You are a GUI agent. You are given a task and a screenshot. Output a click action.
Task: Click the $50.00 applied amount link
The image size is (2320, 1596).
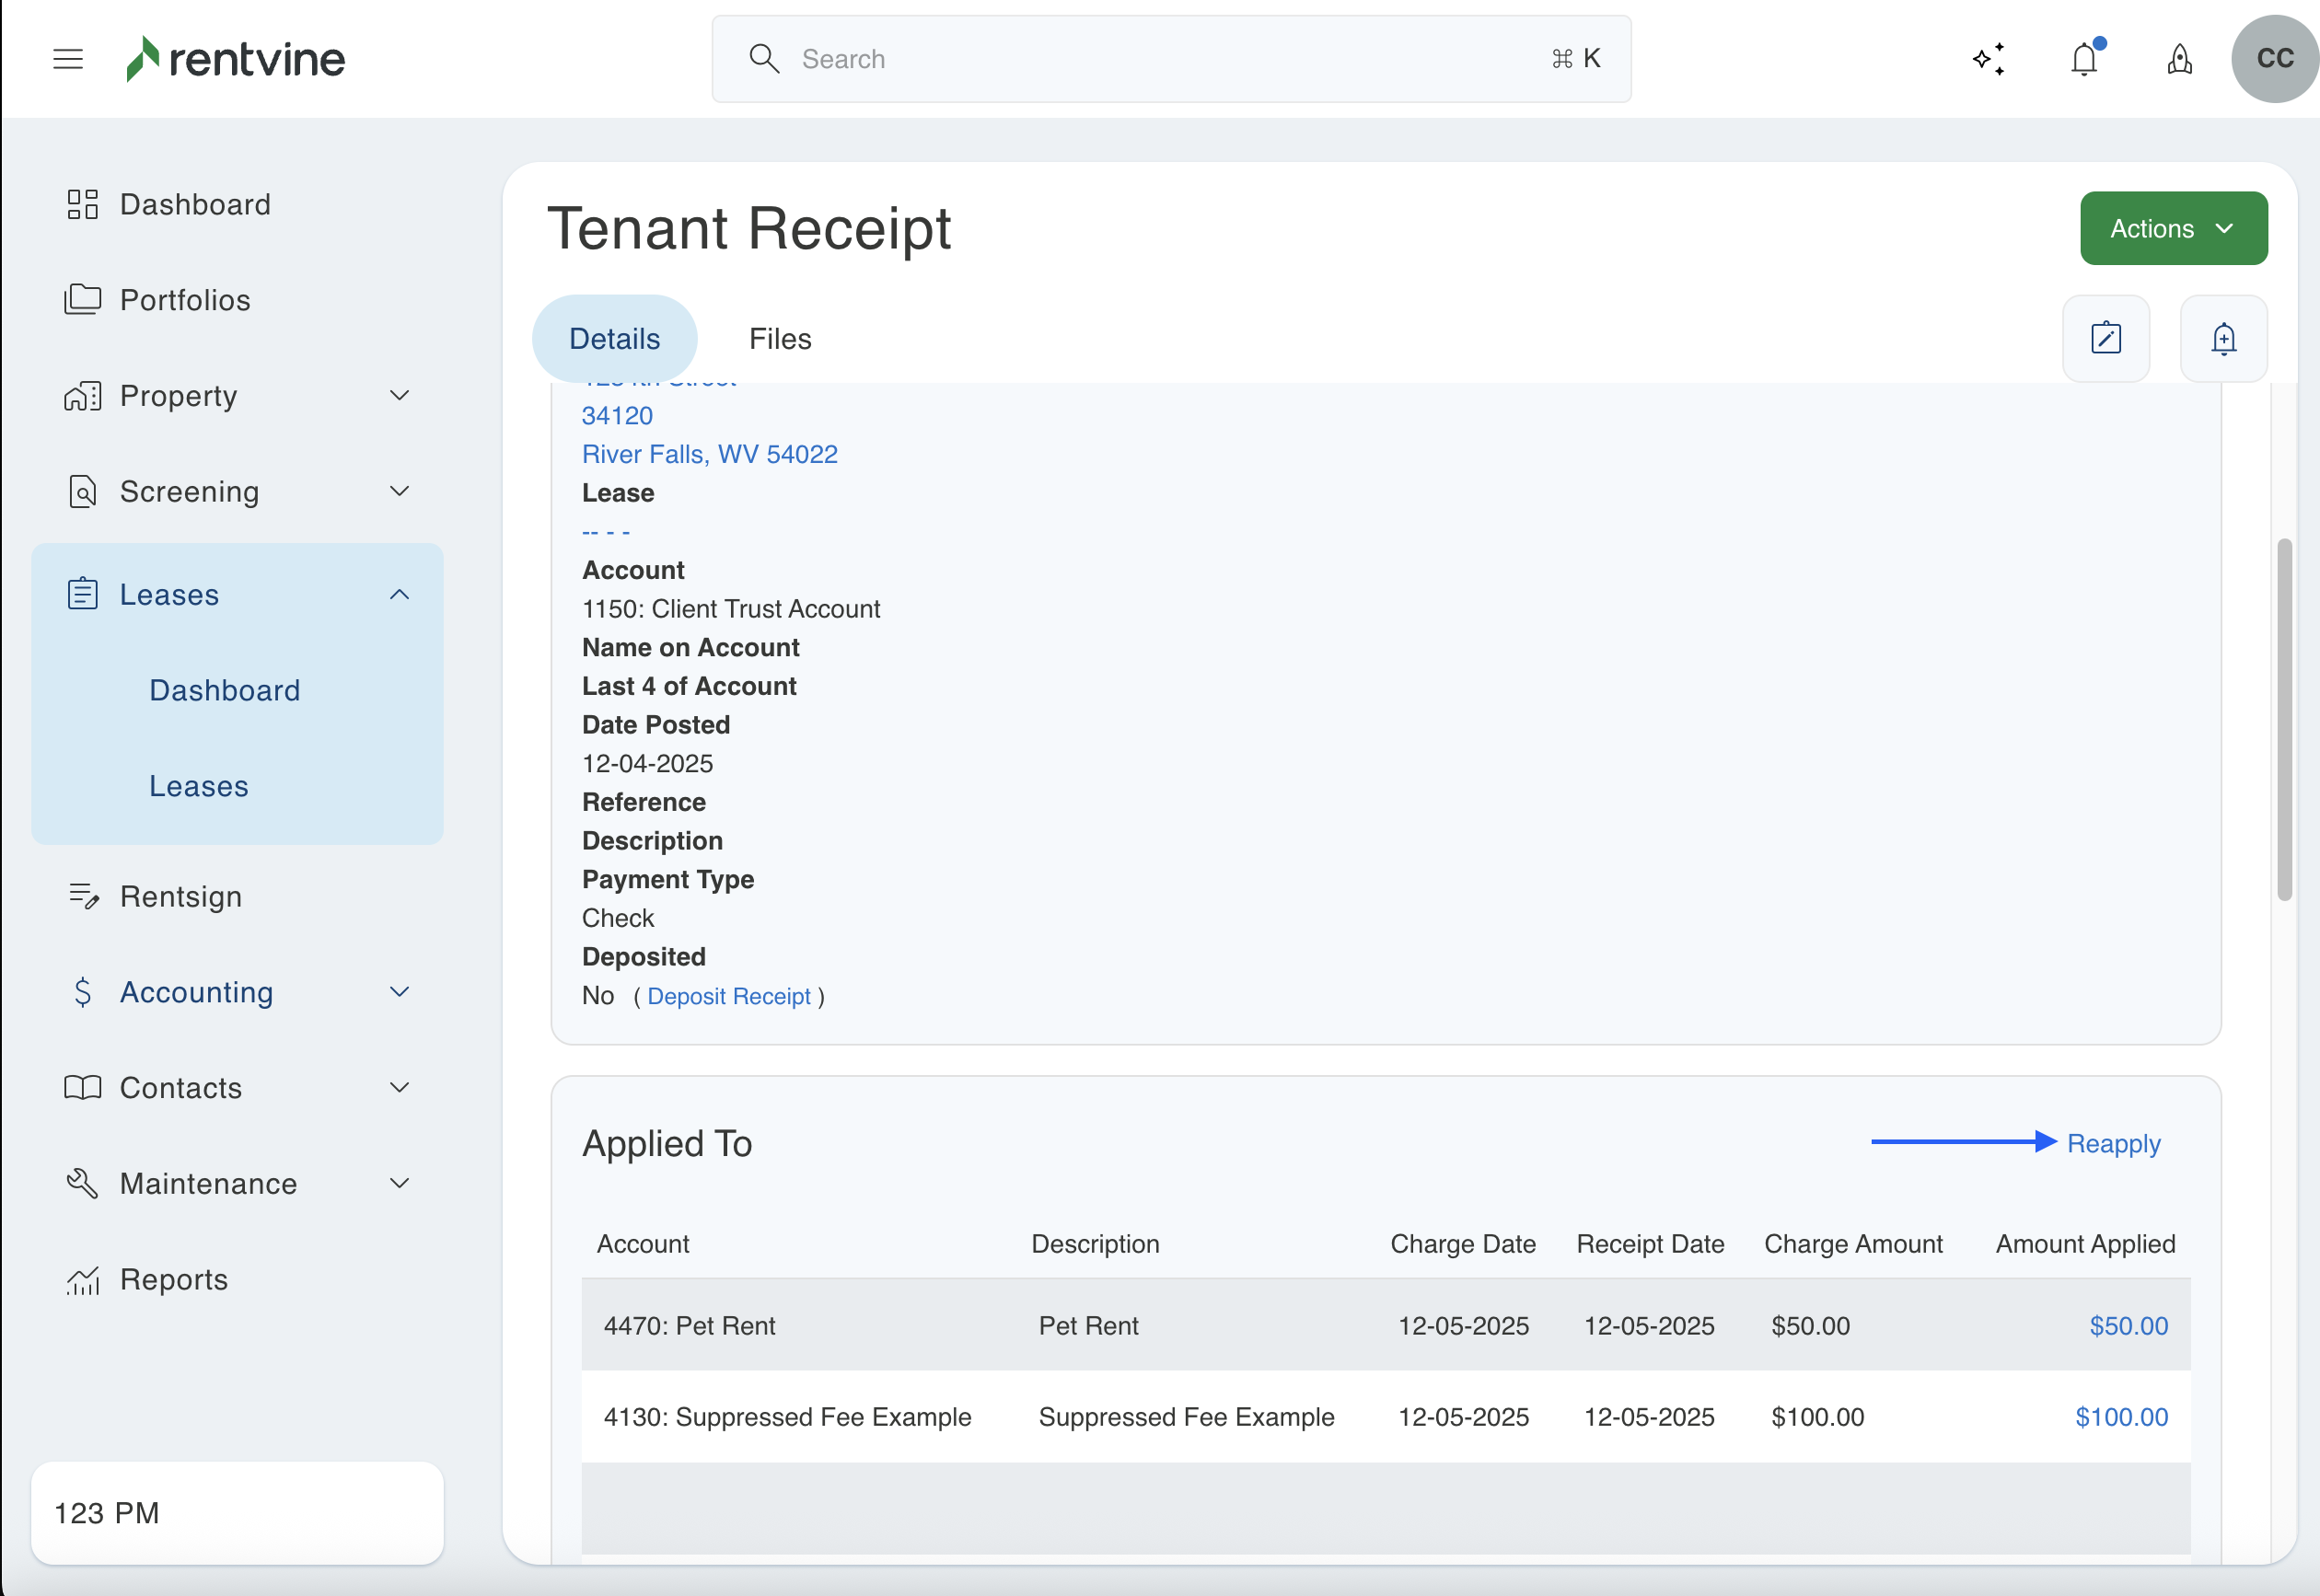[2128, 1325]
